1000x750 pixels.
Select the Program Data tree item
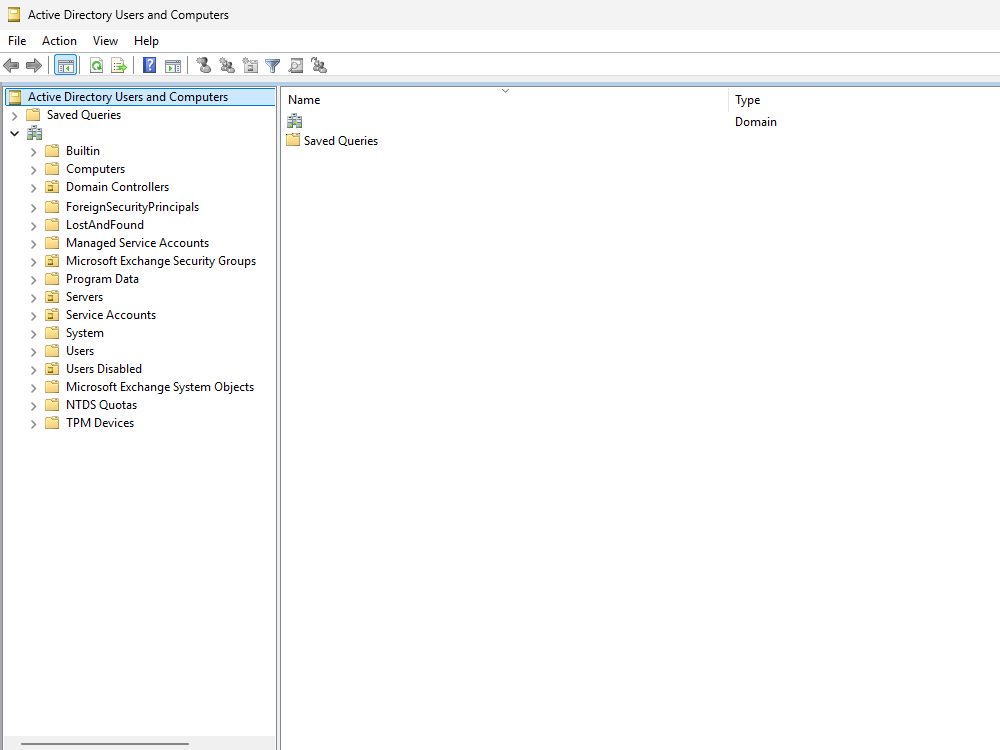102,279
